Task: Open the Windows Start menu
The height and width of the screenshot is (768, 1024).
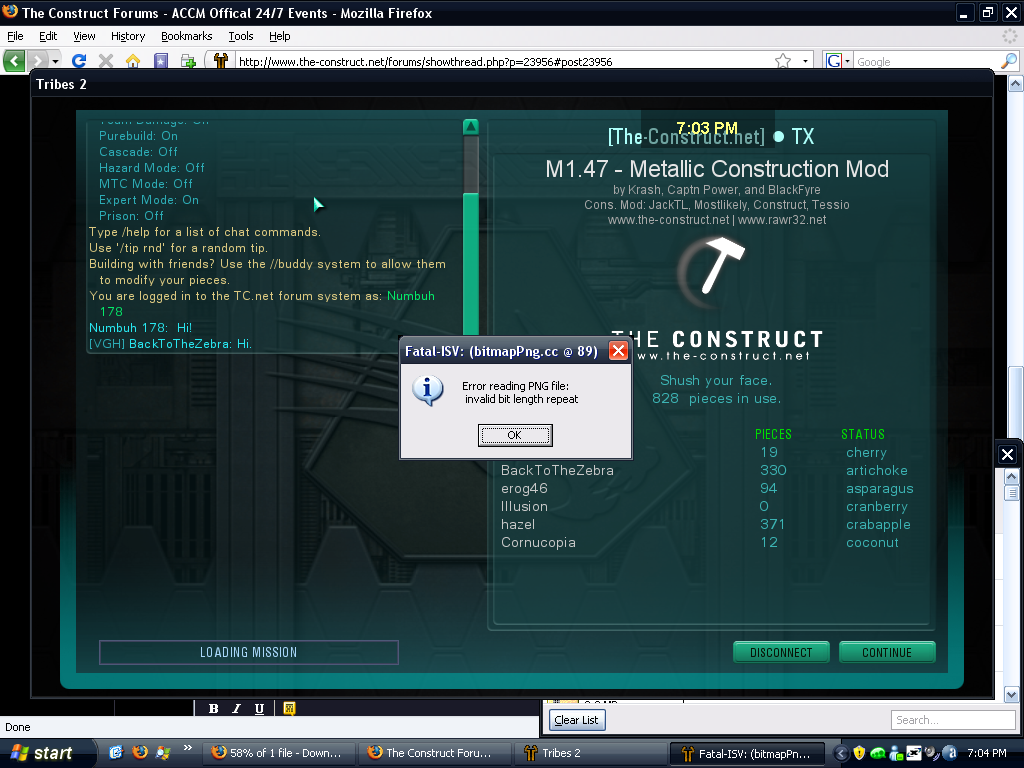Action: click(44, 753)
